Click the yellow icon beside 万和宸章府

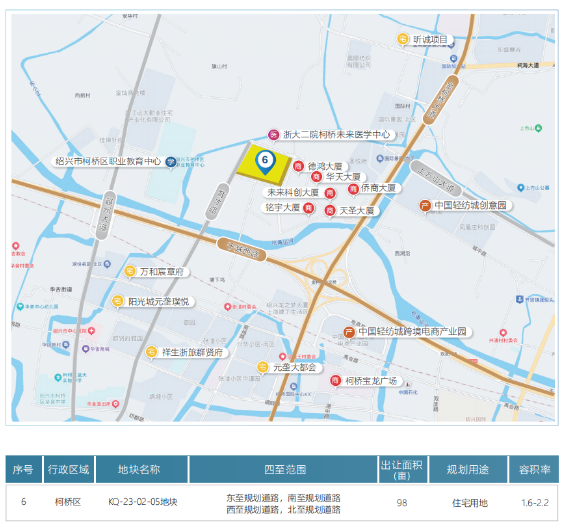130,271
